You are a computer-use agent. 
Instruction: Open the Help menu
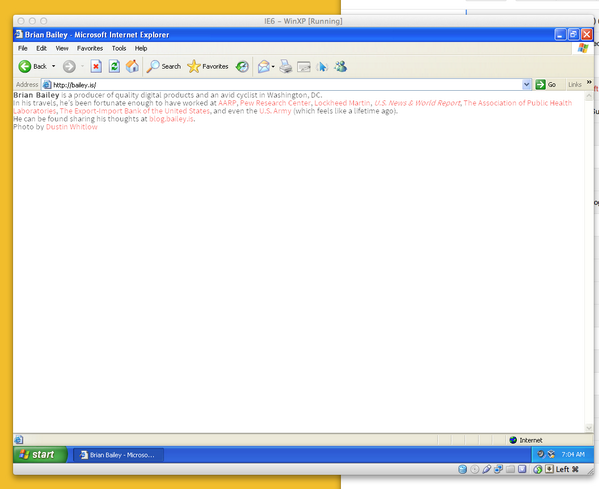141,48
